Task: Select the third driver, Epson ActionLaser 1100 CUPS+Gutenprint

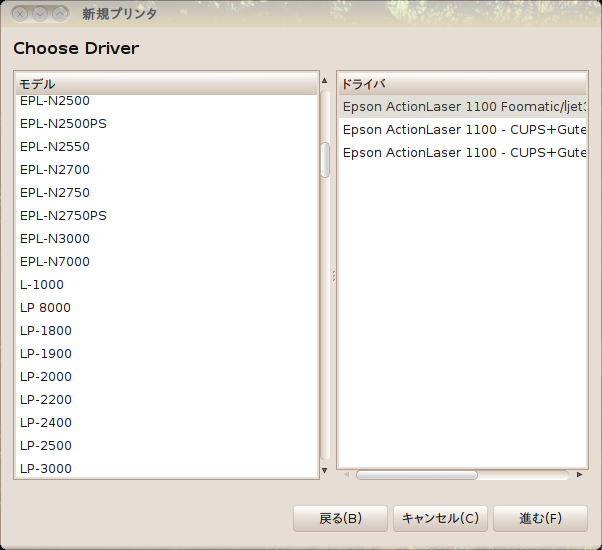Action: click(x=463, y=153)
